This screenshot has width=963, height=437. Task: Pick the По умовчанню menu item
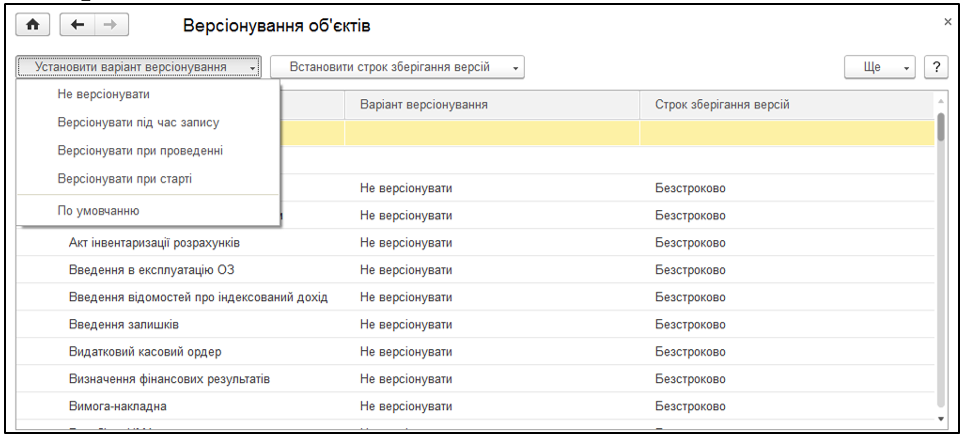(x=98, y=211)
